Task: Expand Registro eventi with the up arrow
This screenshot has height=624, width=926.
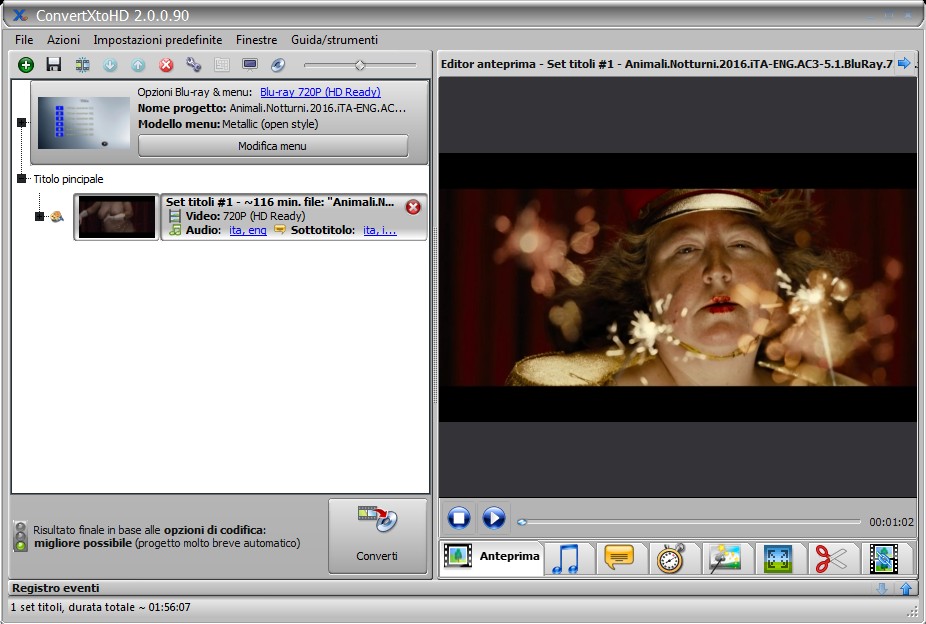Action: (x=906, y=589)
